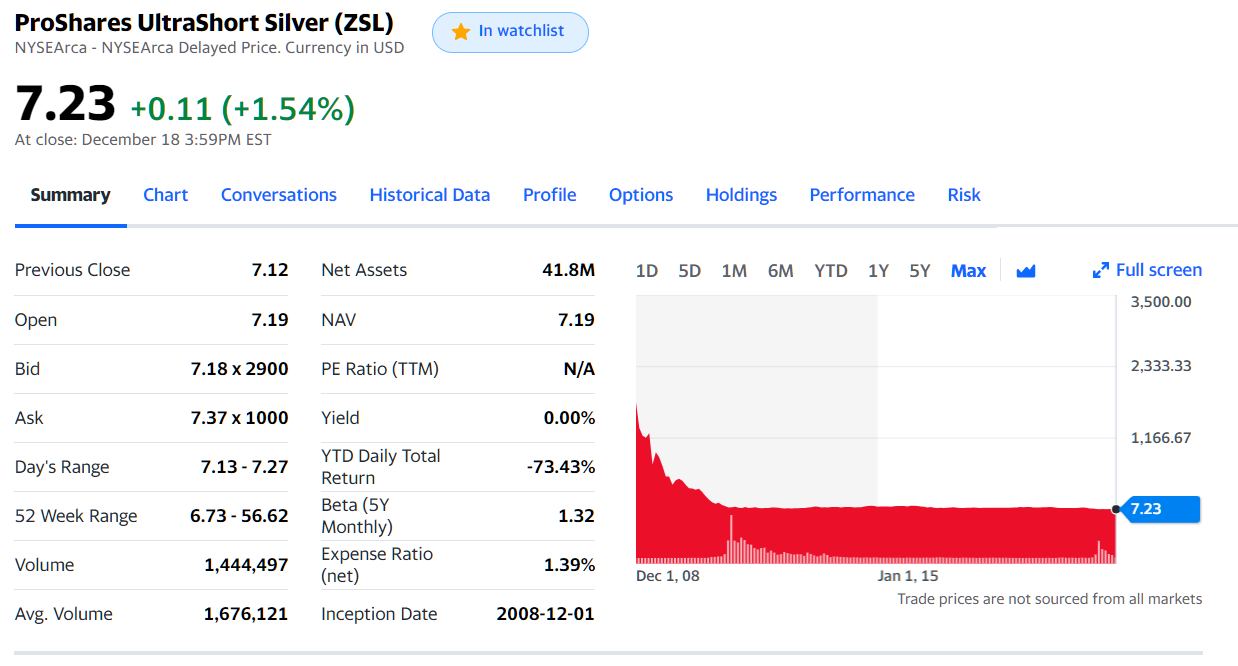
Task: Open the Holdings tab
Action: [x=741, y=195]
